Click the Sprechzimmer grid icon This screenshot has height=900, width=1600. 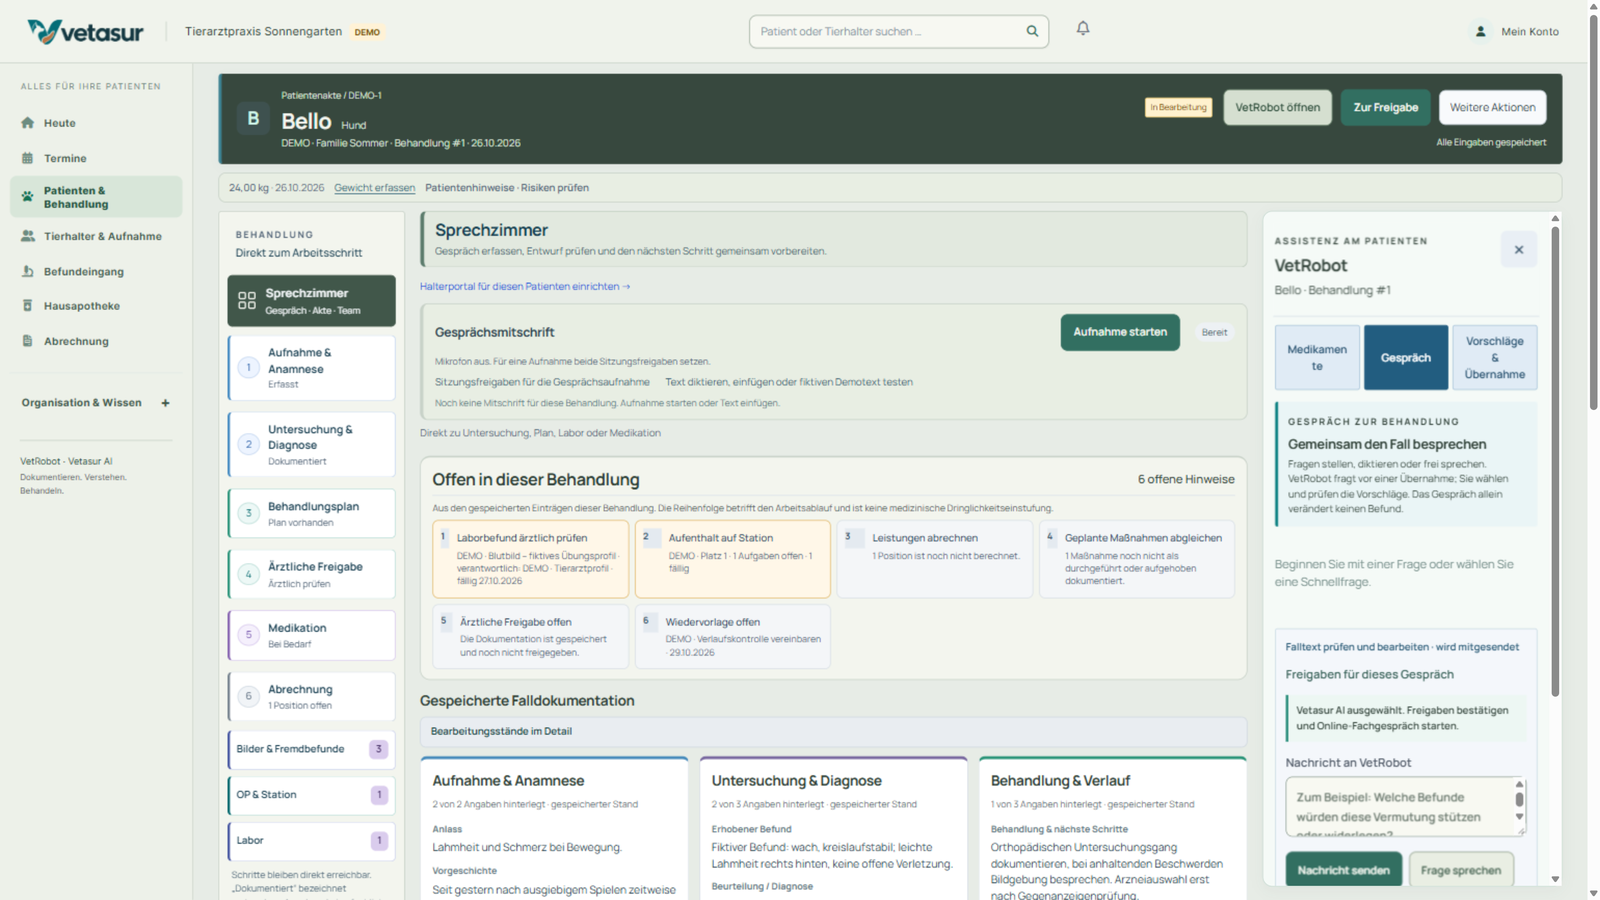pyautogui.click(x=247, y=301)
